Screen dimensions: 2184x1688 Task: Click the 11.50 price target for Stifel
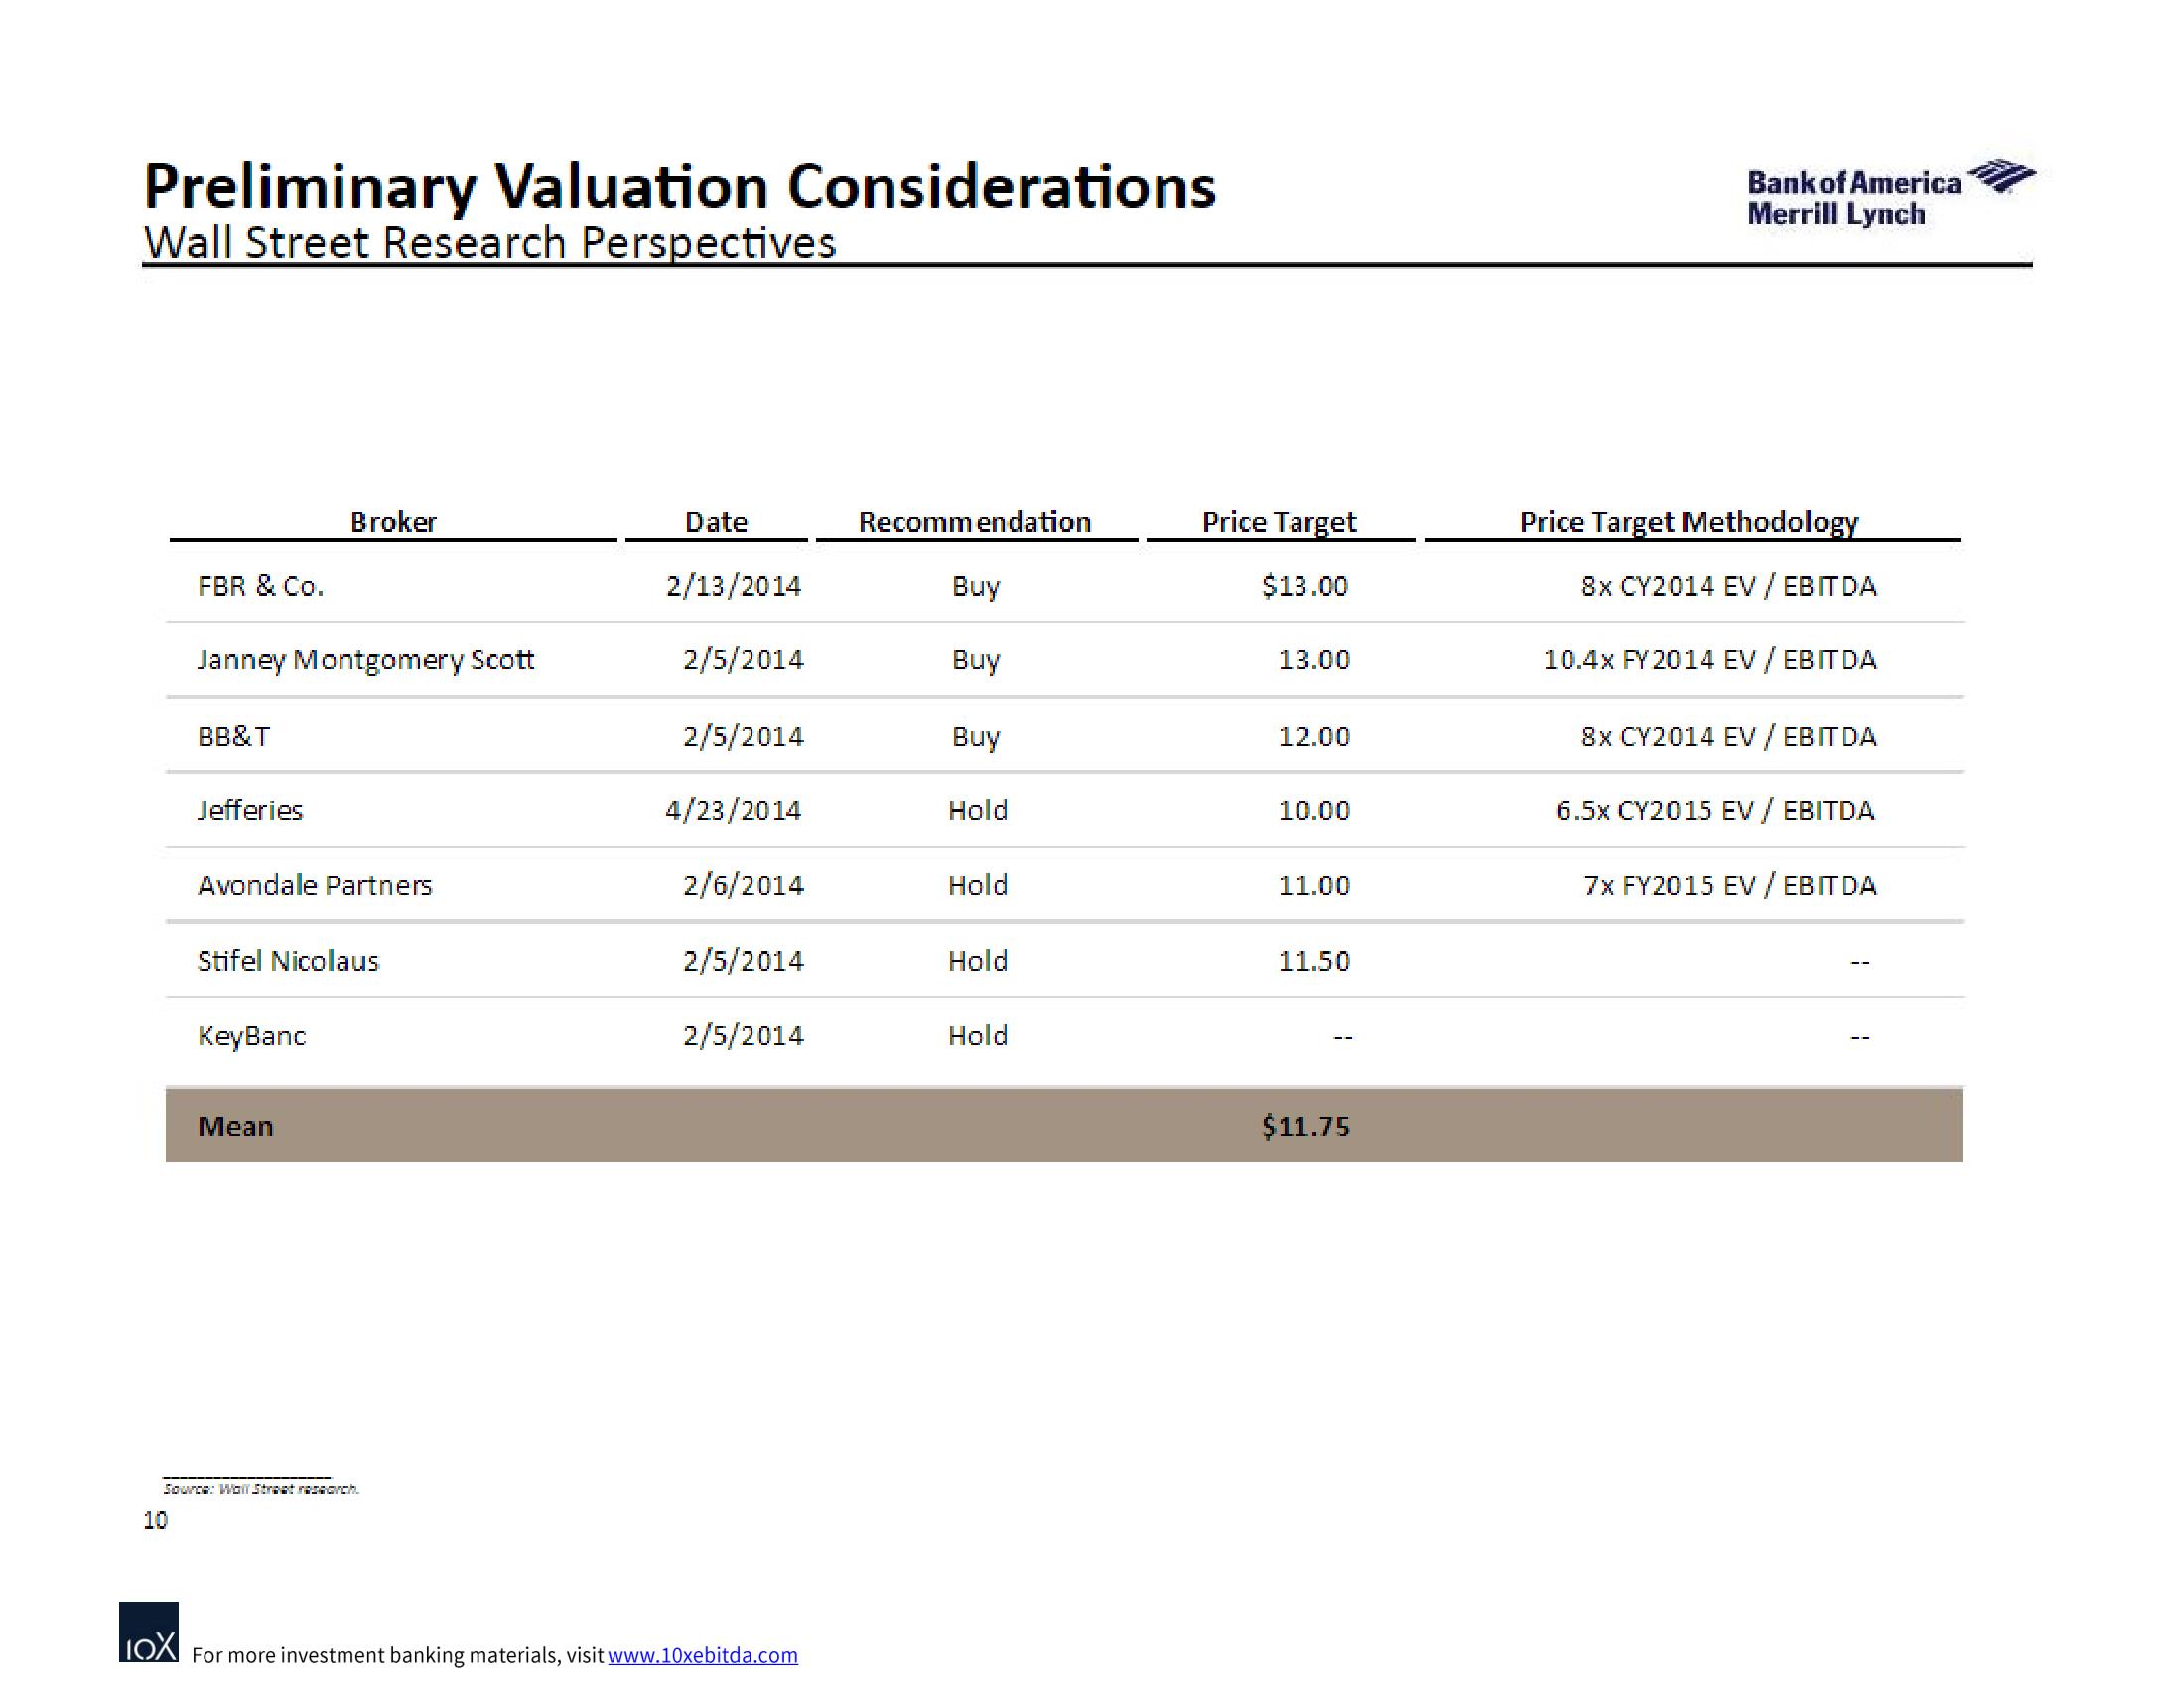tap(1314, 961)
